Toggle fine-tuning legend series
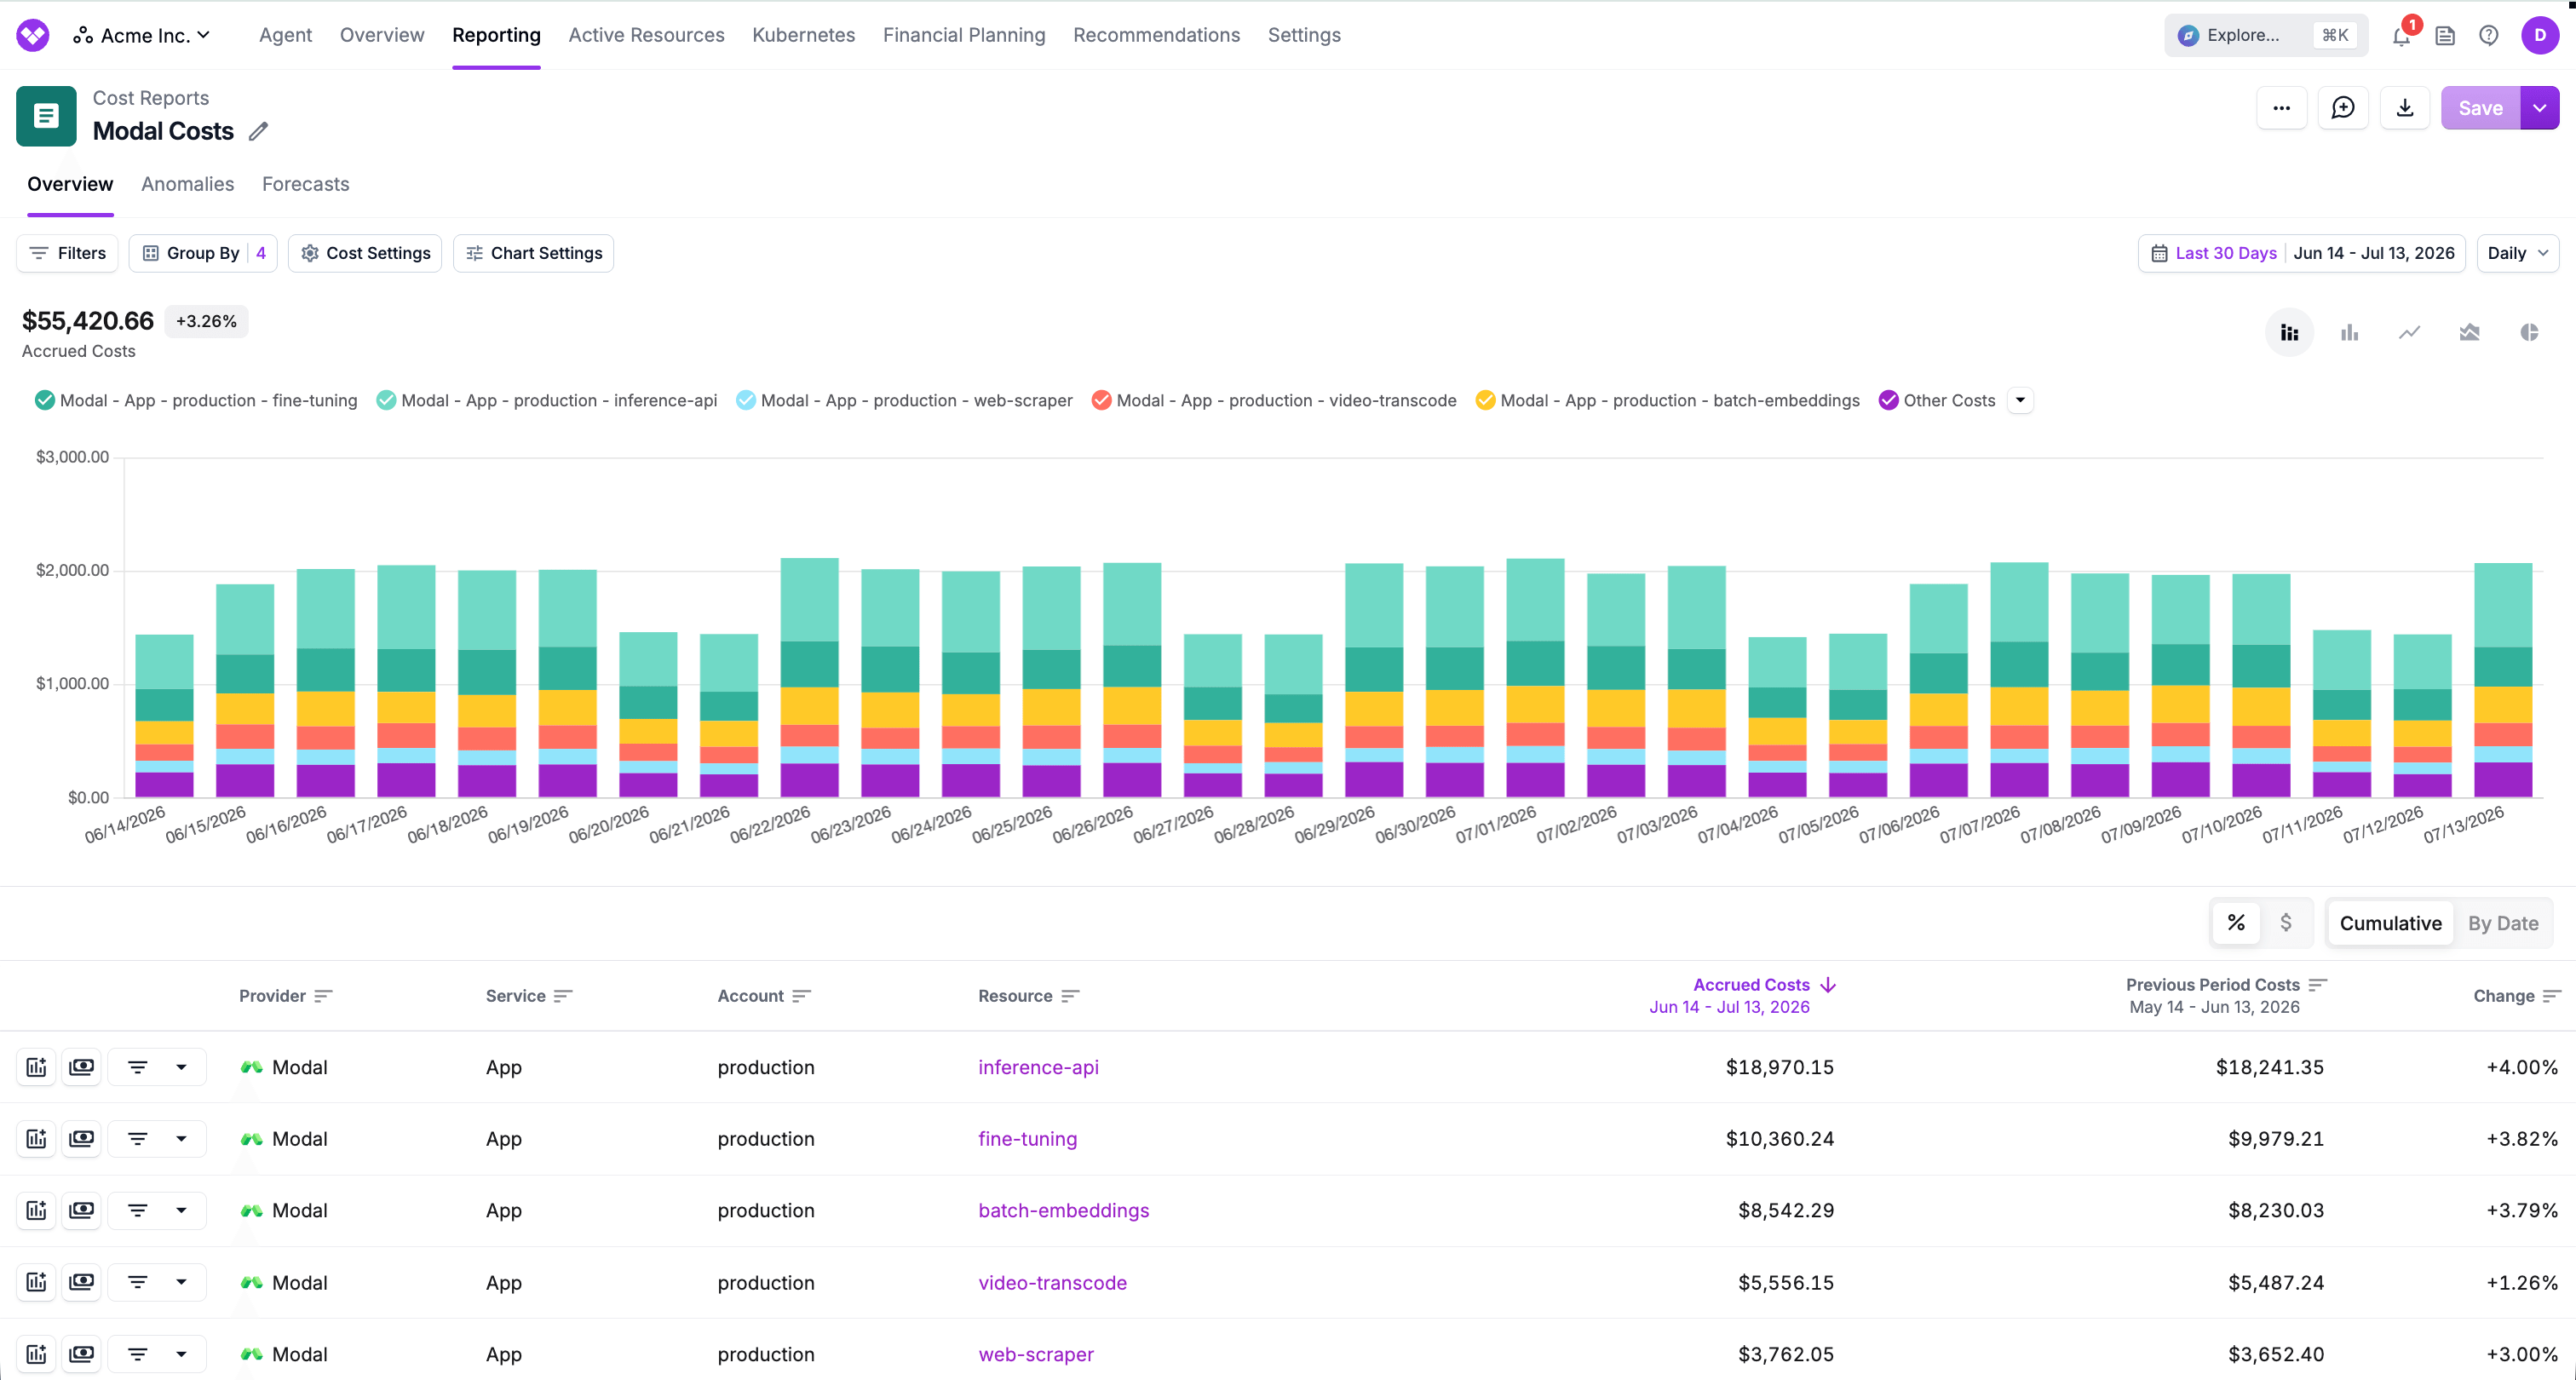 point(195,400)
